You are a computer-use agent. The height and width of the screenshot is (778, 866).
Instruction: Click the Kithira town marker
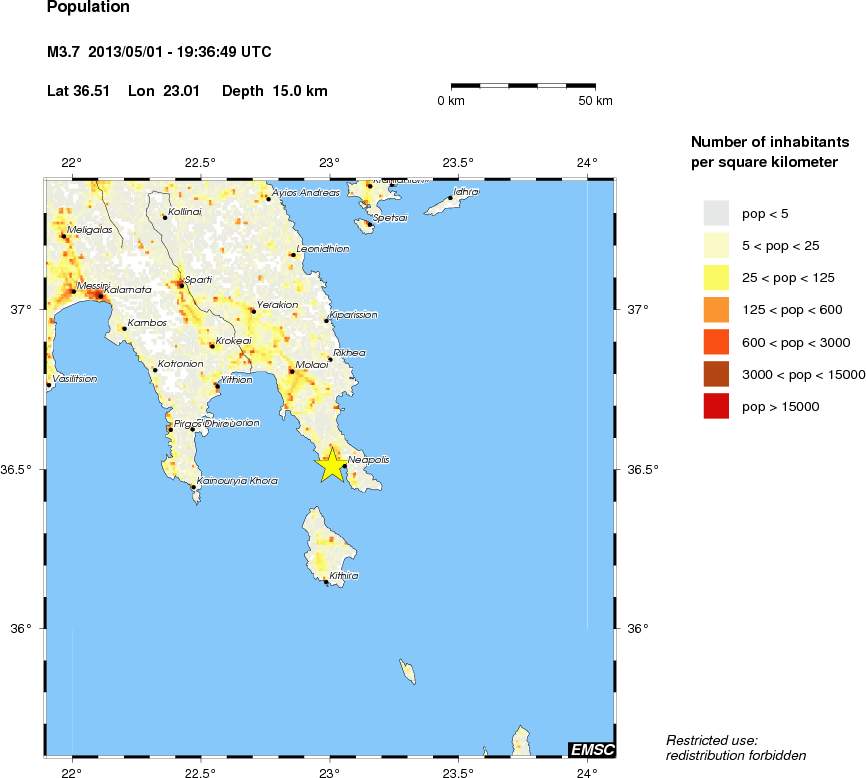[327, 582]
